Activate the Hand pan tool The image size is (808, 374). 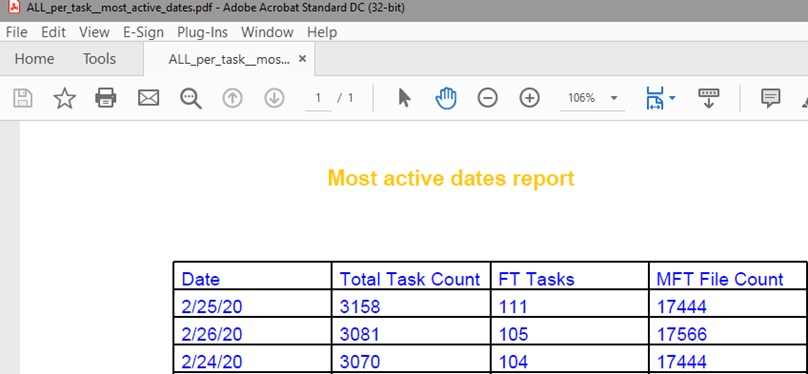(446, 98)
